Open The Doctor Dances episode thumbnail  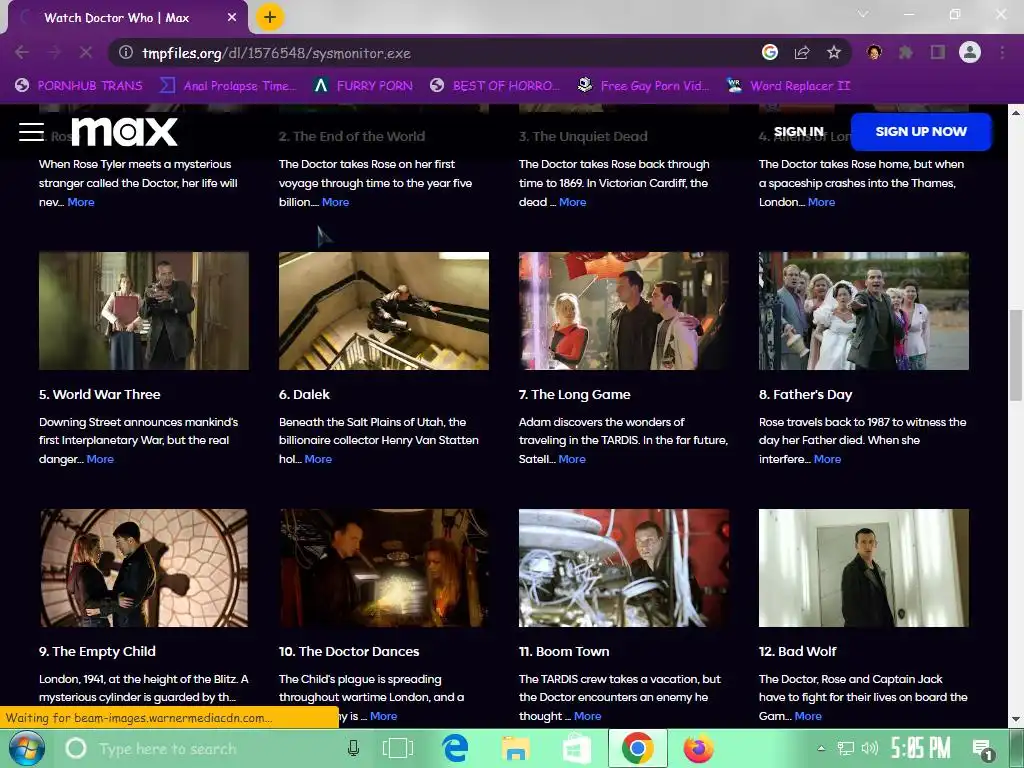(384, 568)
